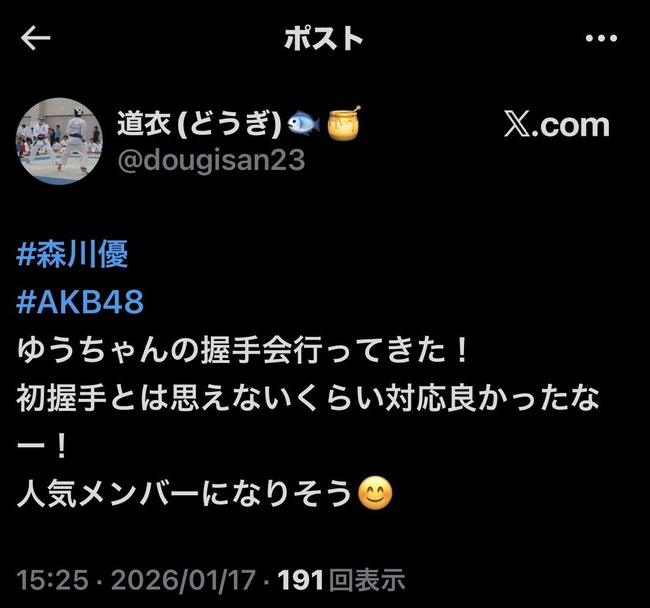Screen dimensions: 650x608
Task: Click the 2026/01/17 post date
Action: (x=183, y=579)
